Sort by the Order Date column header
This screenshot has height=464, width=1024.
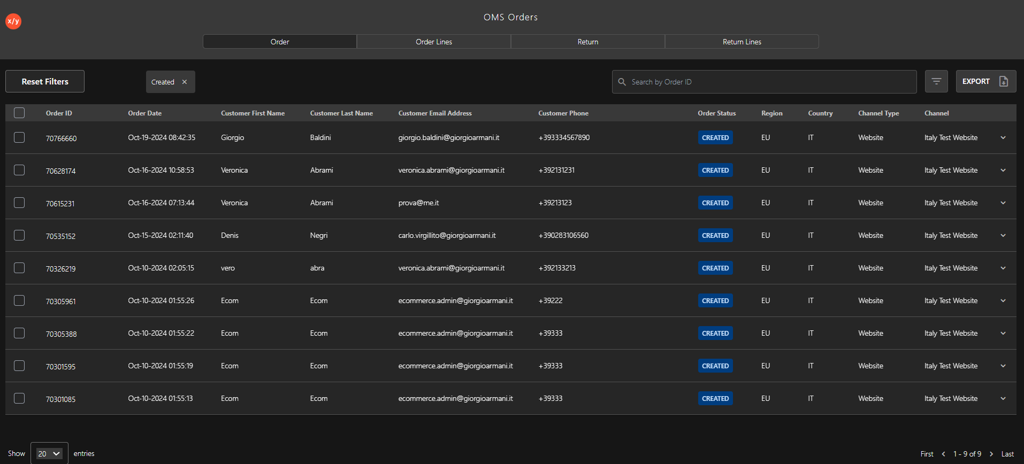[x=144, y=113]
